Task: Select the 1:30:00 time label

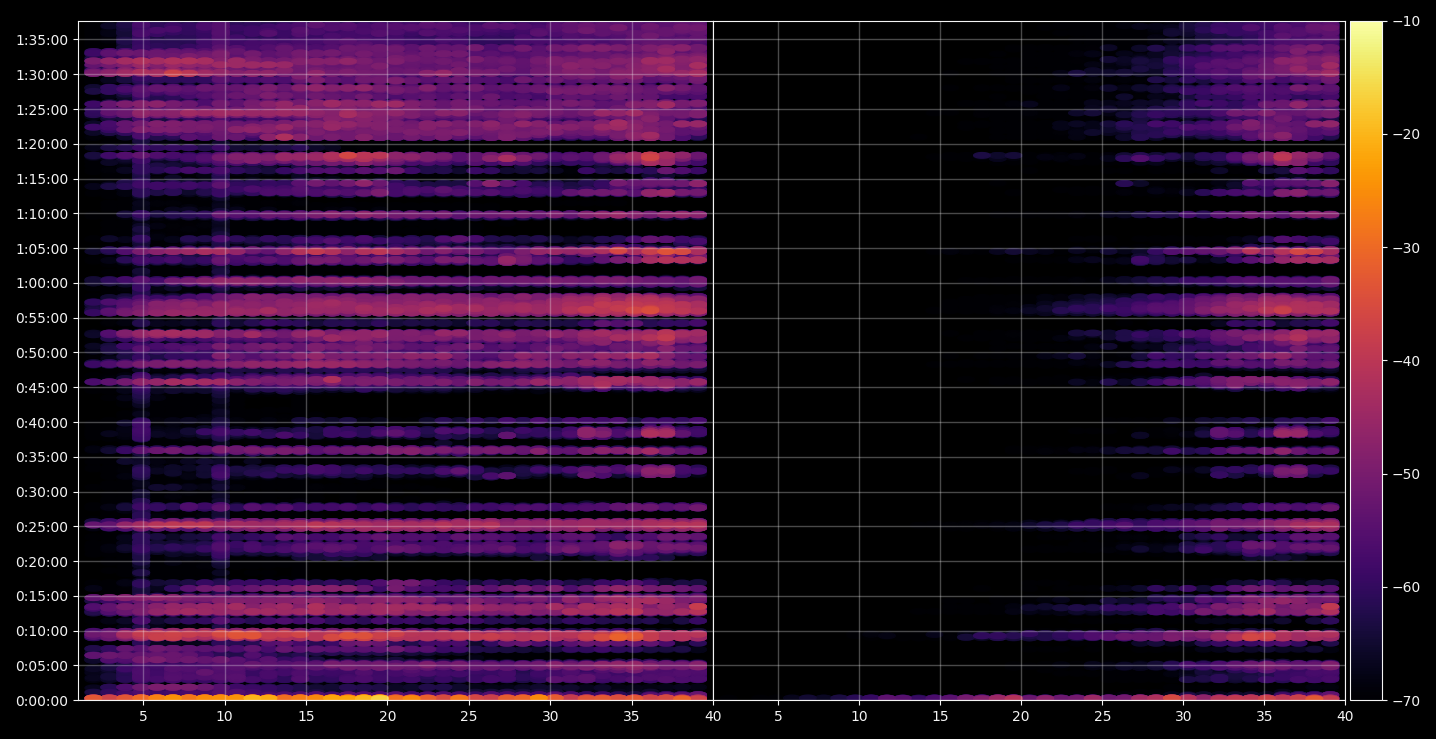Action: [x=42, y=75]
